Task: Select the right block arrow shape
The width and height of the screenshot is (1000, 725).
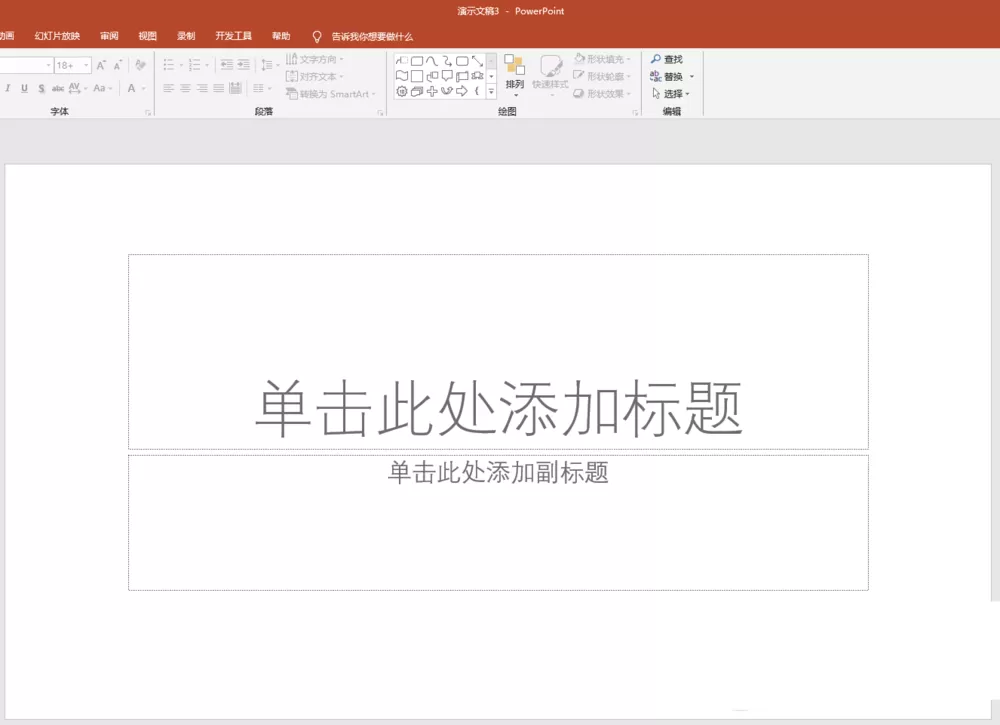Action: tap(462, 91)
